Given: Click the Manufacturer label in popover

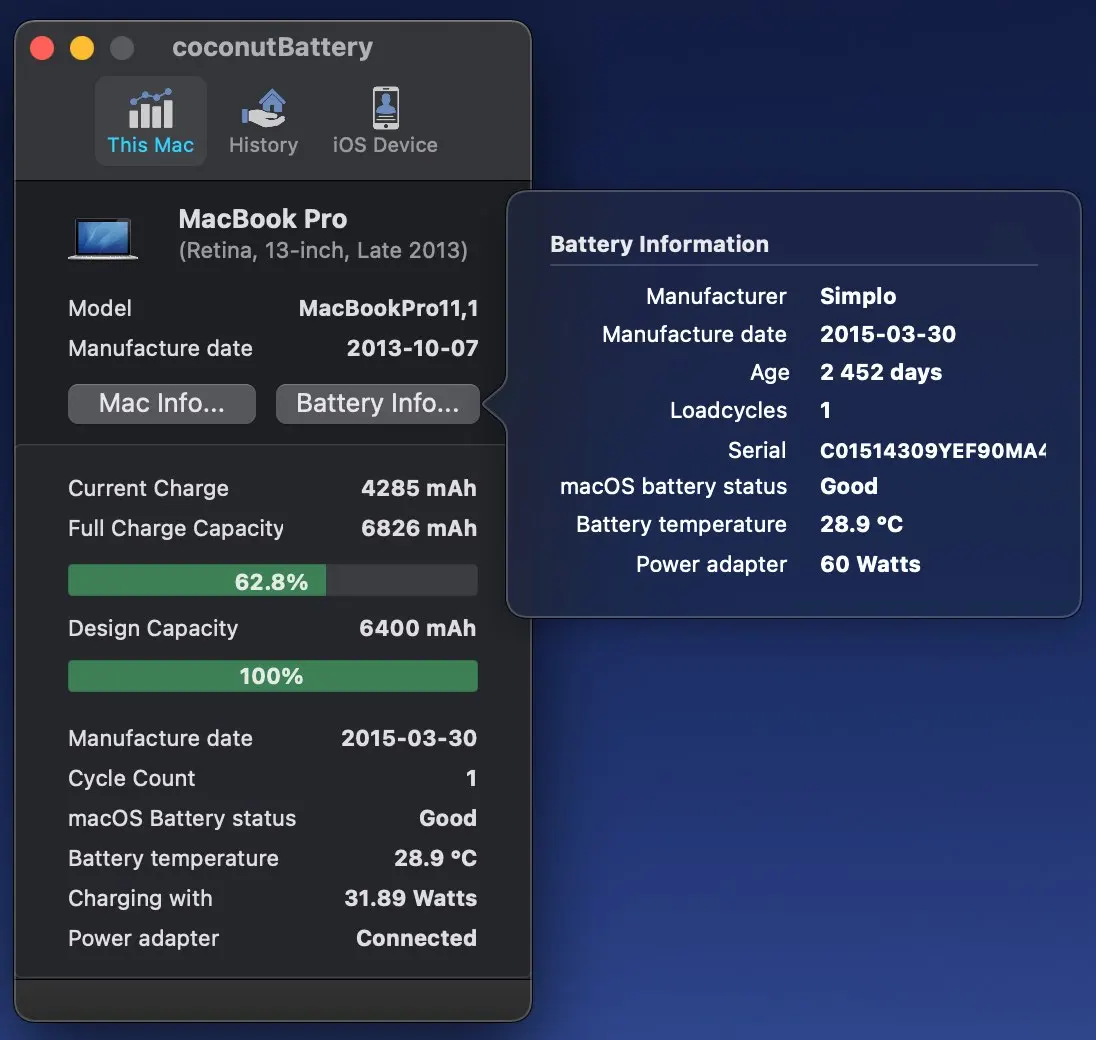Looking at the screenshot, I should tap(716, 296).
